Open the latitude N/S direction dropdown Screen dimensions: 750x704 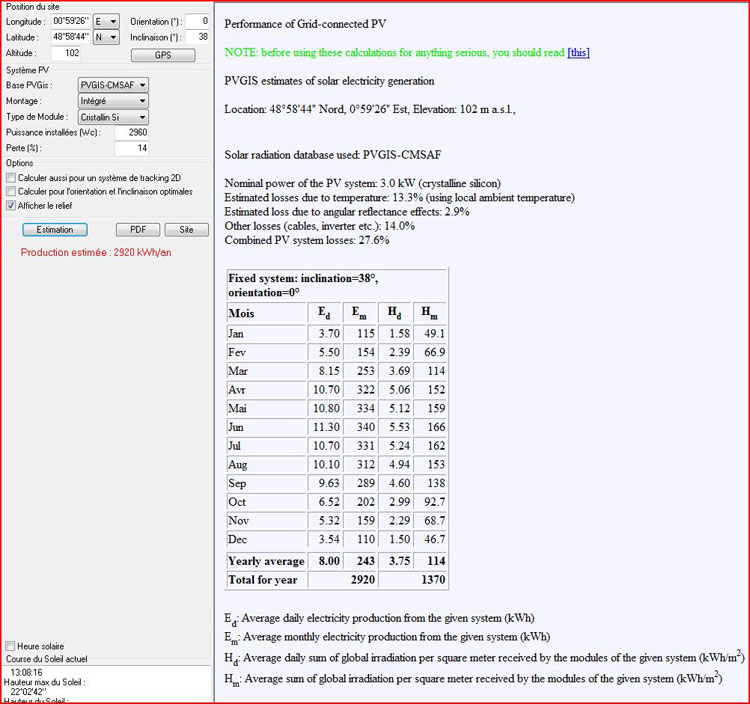click(x=106, y=37)
